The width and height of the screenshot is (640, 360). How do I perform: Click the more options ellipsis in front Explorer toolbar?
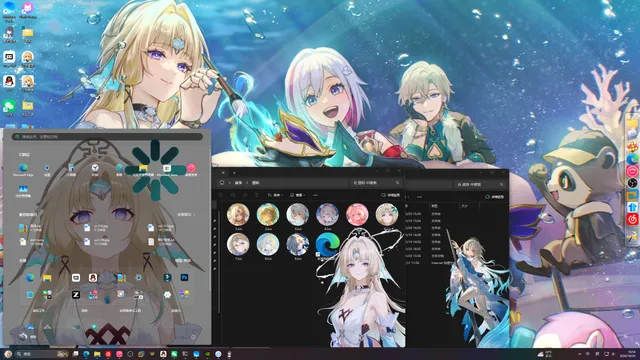tap(316, 195)
